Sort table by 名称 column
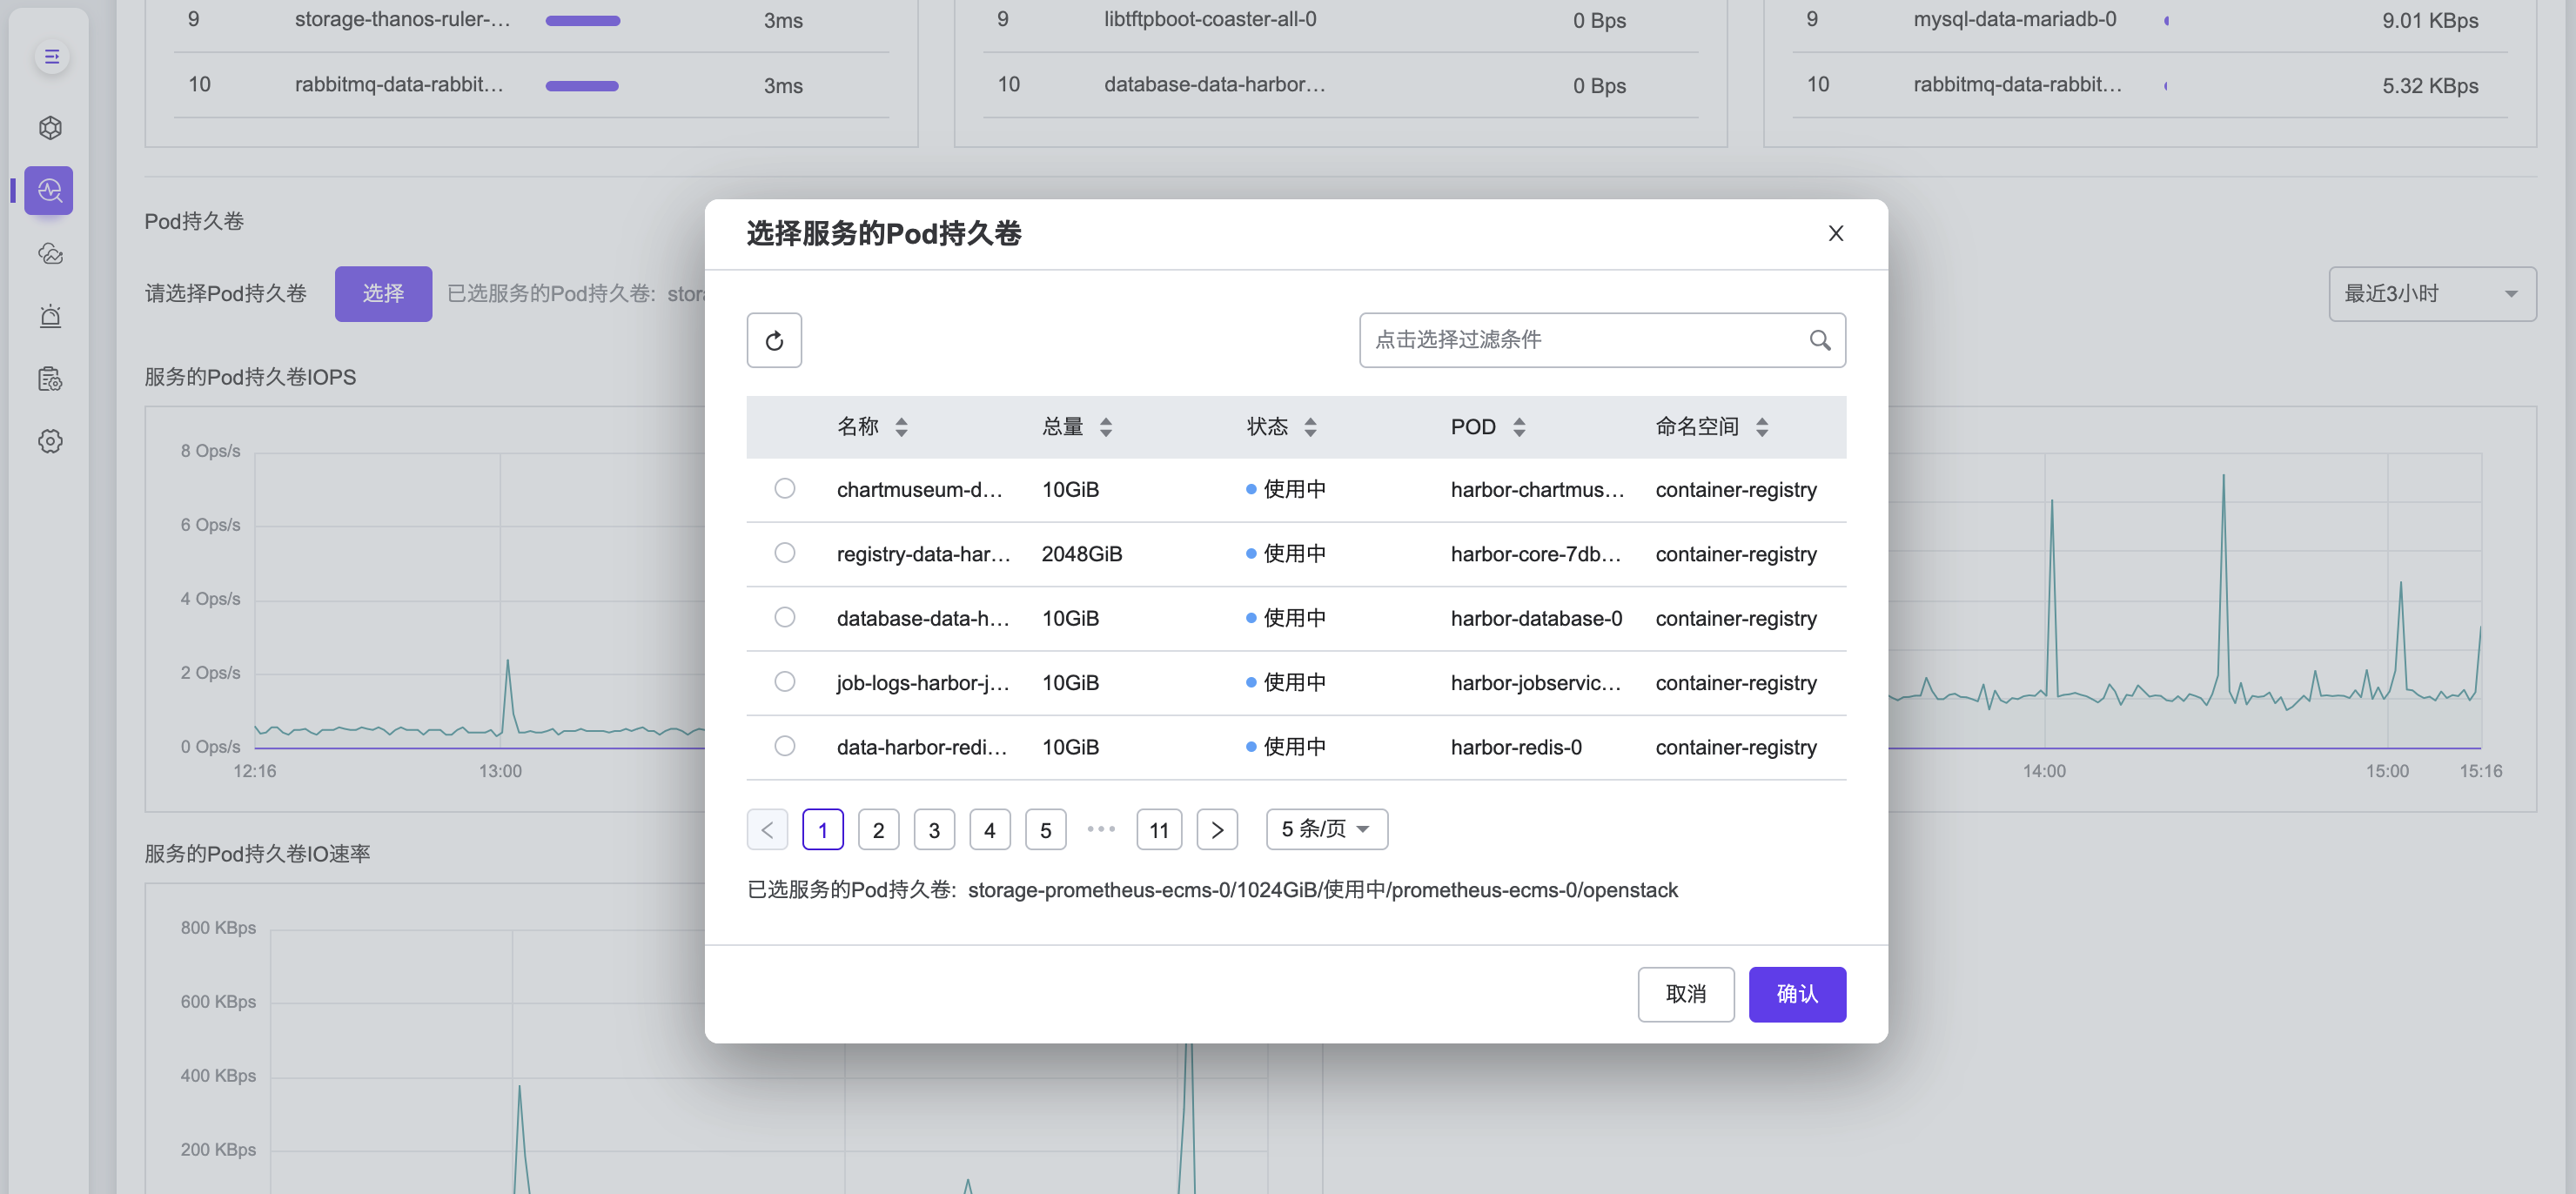 (x=901, y=428)
